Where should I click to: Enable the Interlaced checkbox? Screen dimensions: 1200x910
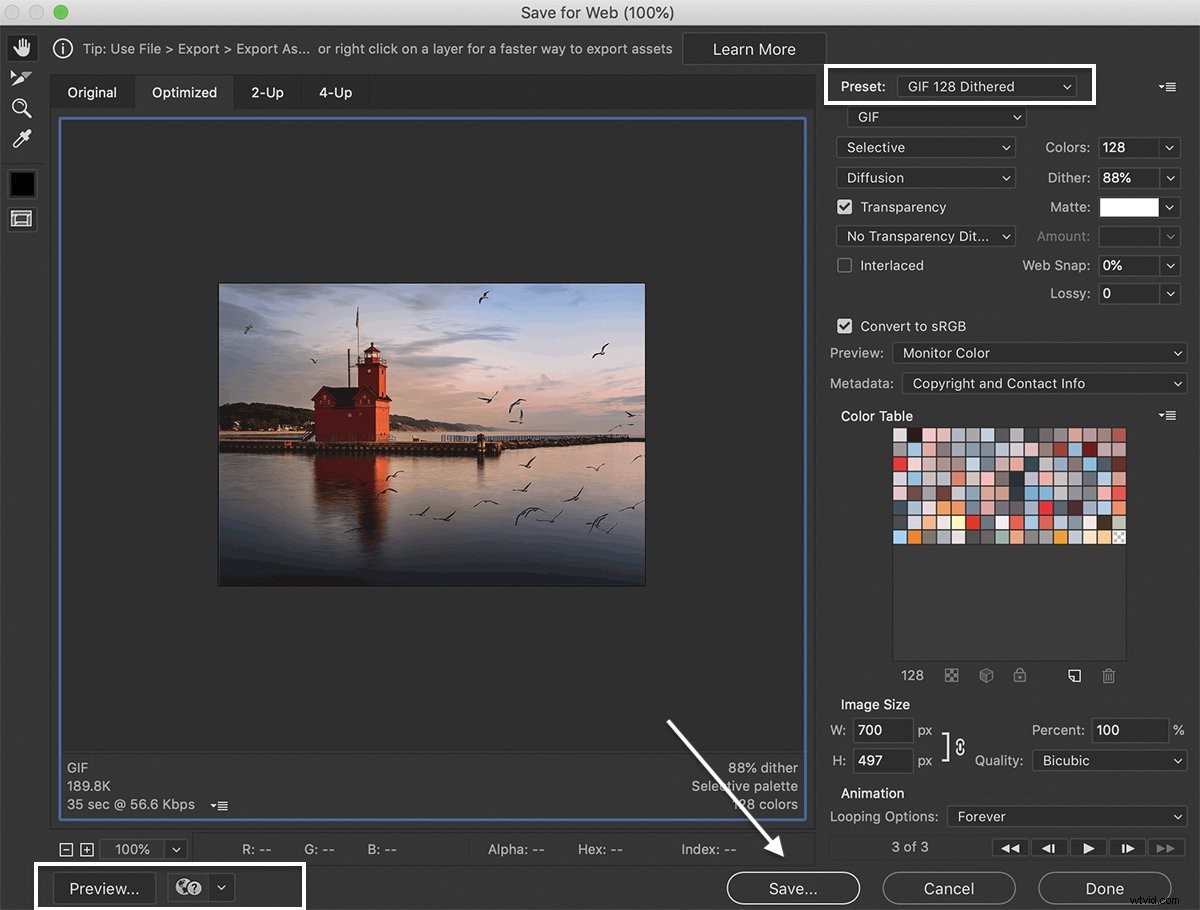(x=845, y=265)
